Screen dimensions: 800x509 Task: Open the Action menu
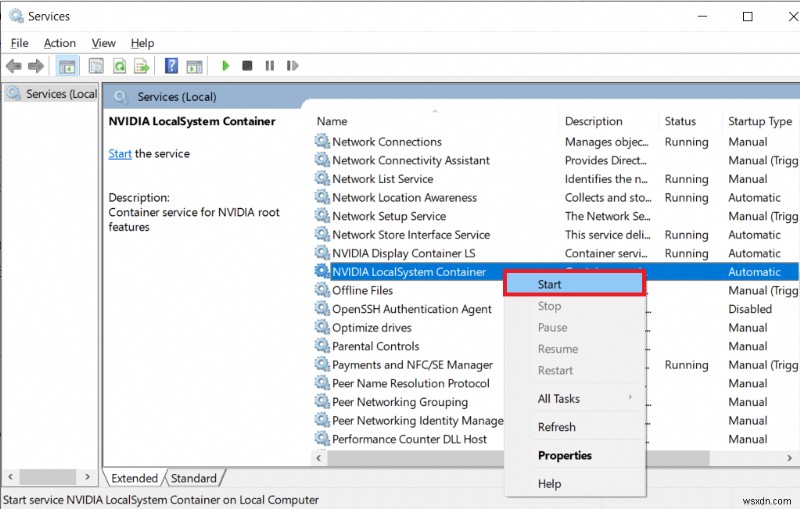(59, 43)
